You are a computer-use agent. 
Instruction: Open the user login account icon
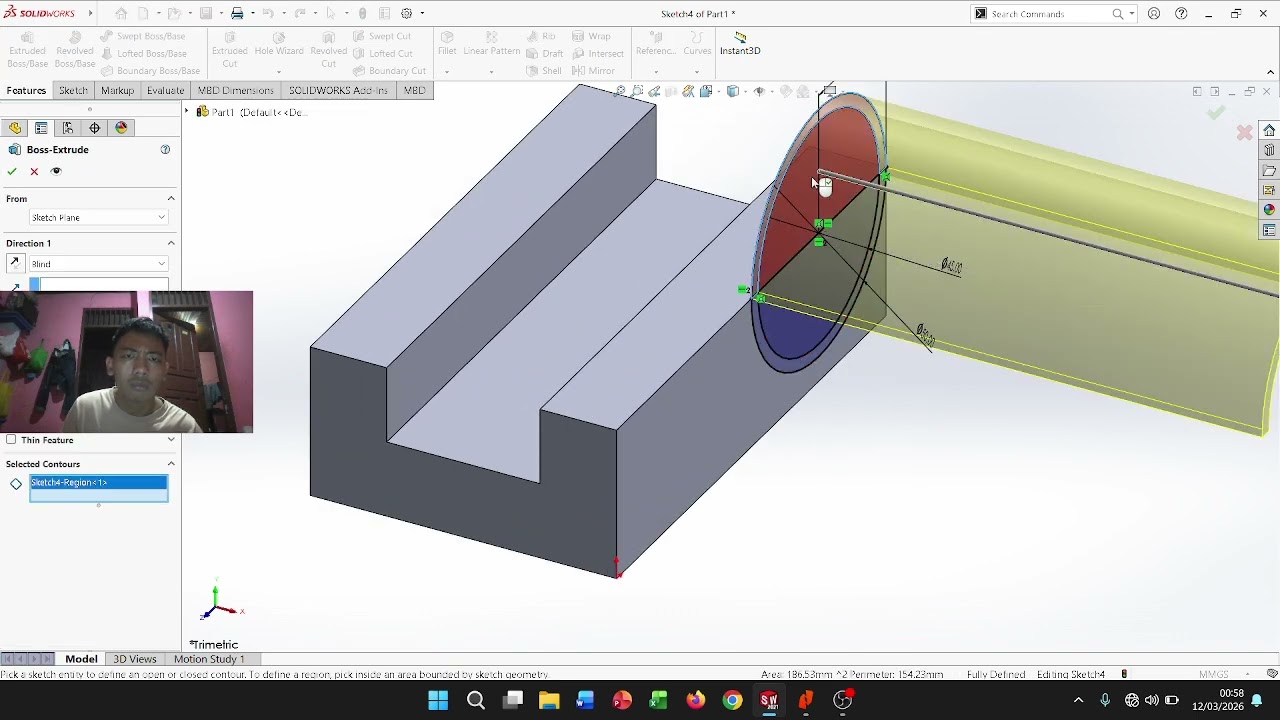tap(1154, 14)
